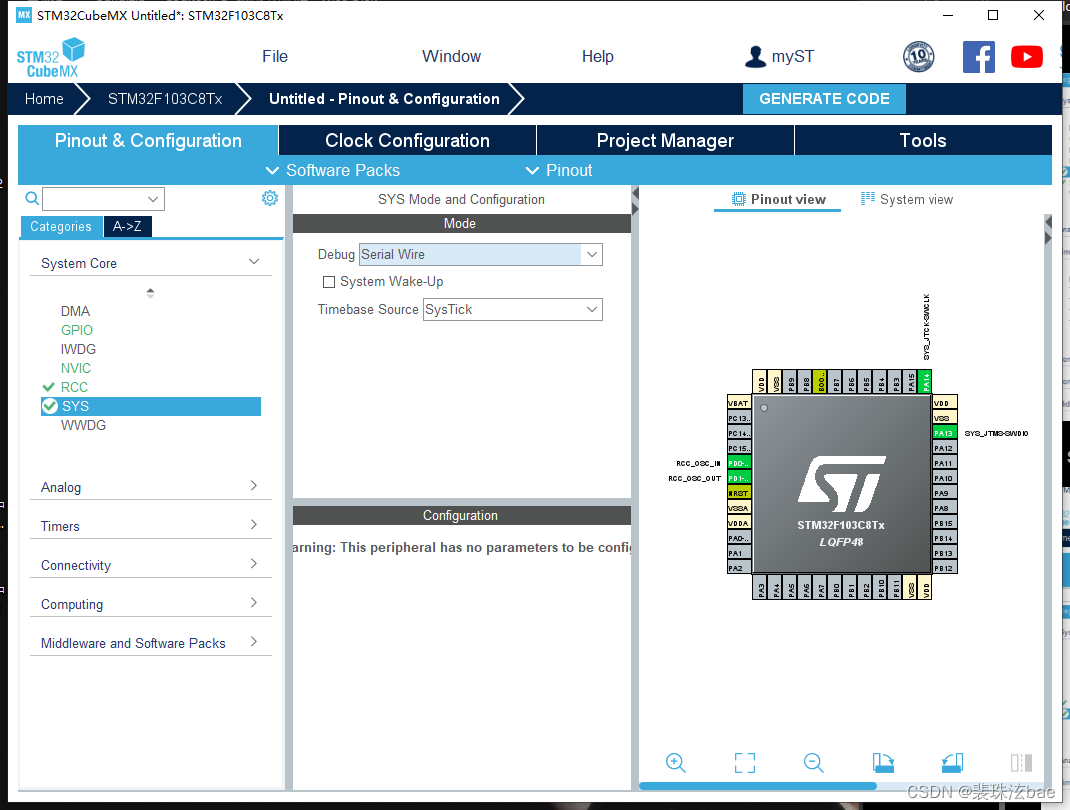Click the panel splitter arrows beside SYS Mode
1070x810 pixels.
point(635,202)
